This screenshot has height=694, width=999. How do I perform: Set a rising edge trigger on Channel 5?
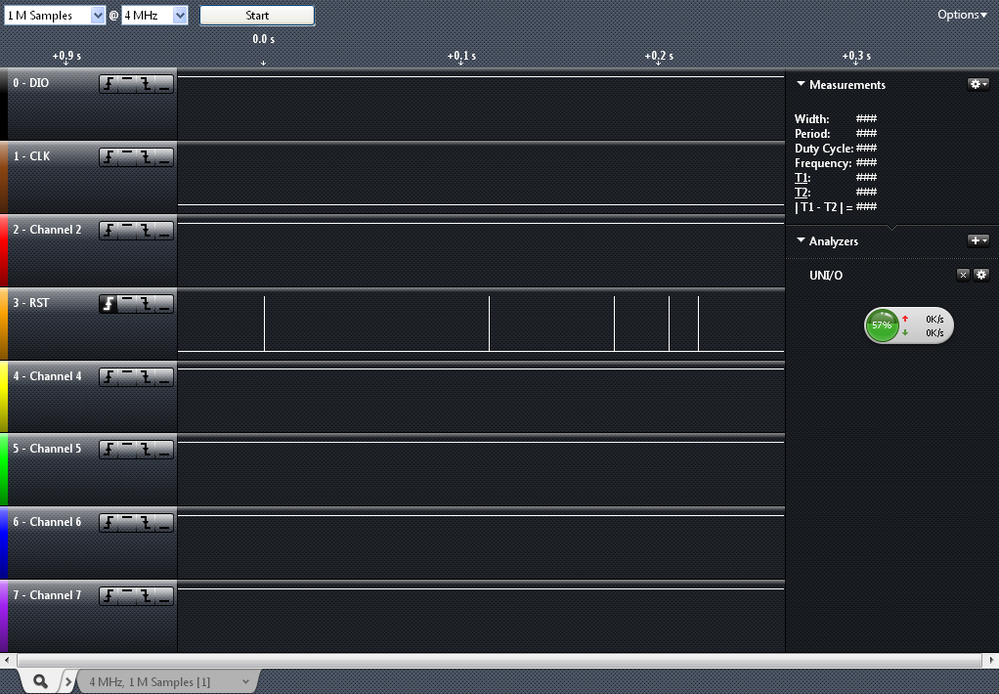tap(110, 450)
